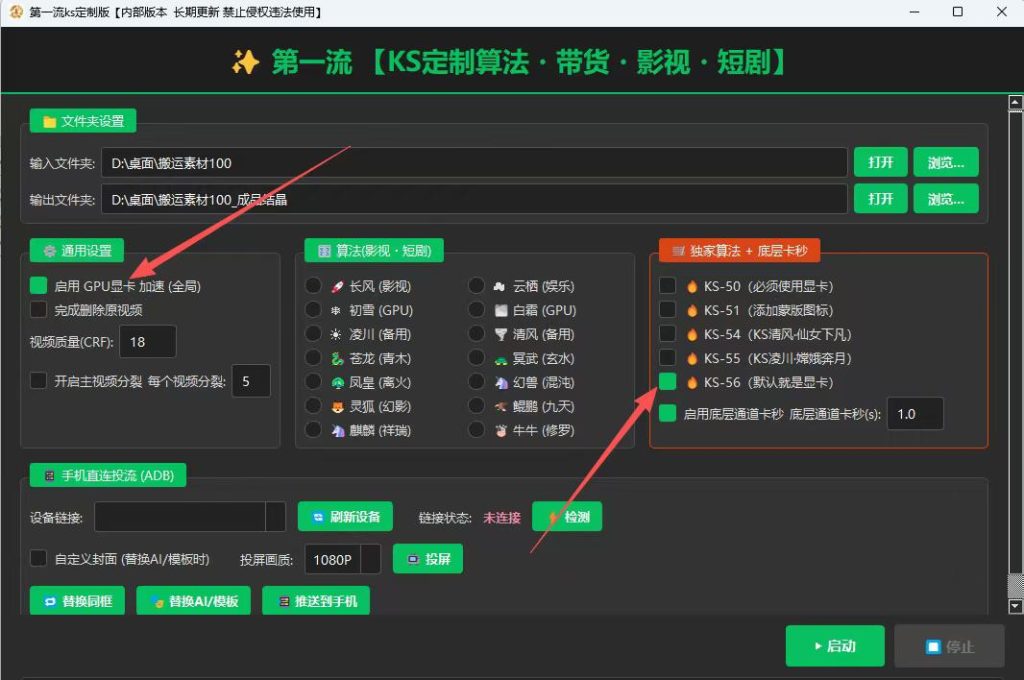
Task: Click the folder icon in 文件夹设置 header
Action: point(49,121)
